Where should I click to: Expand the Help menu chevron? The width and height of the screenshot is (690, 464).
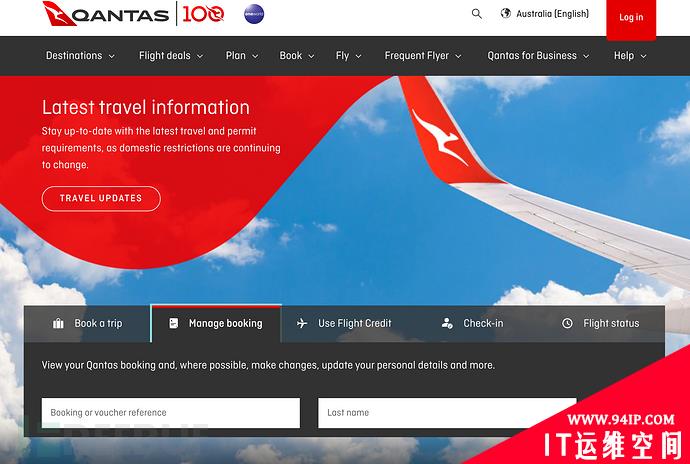643,56
